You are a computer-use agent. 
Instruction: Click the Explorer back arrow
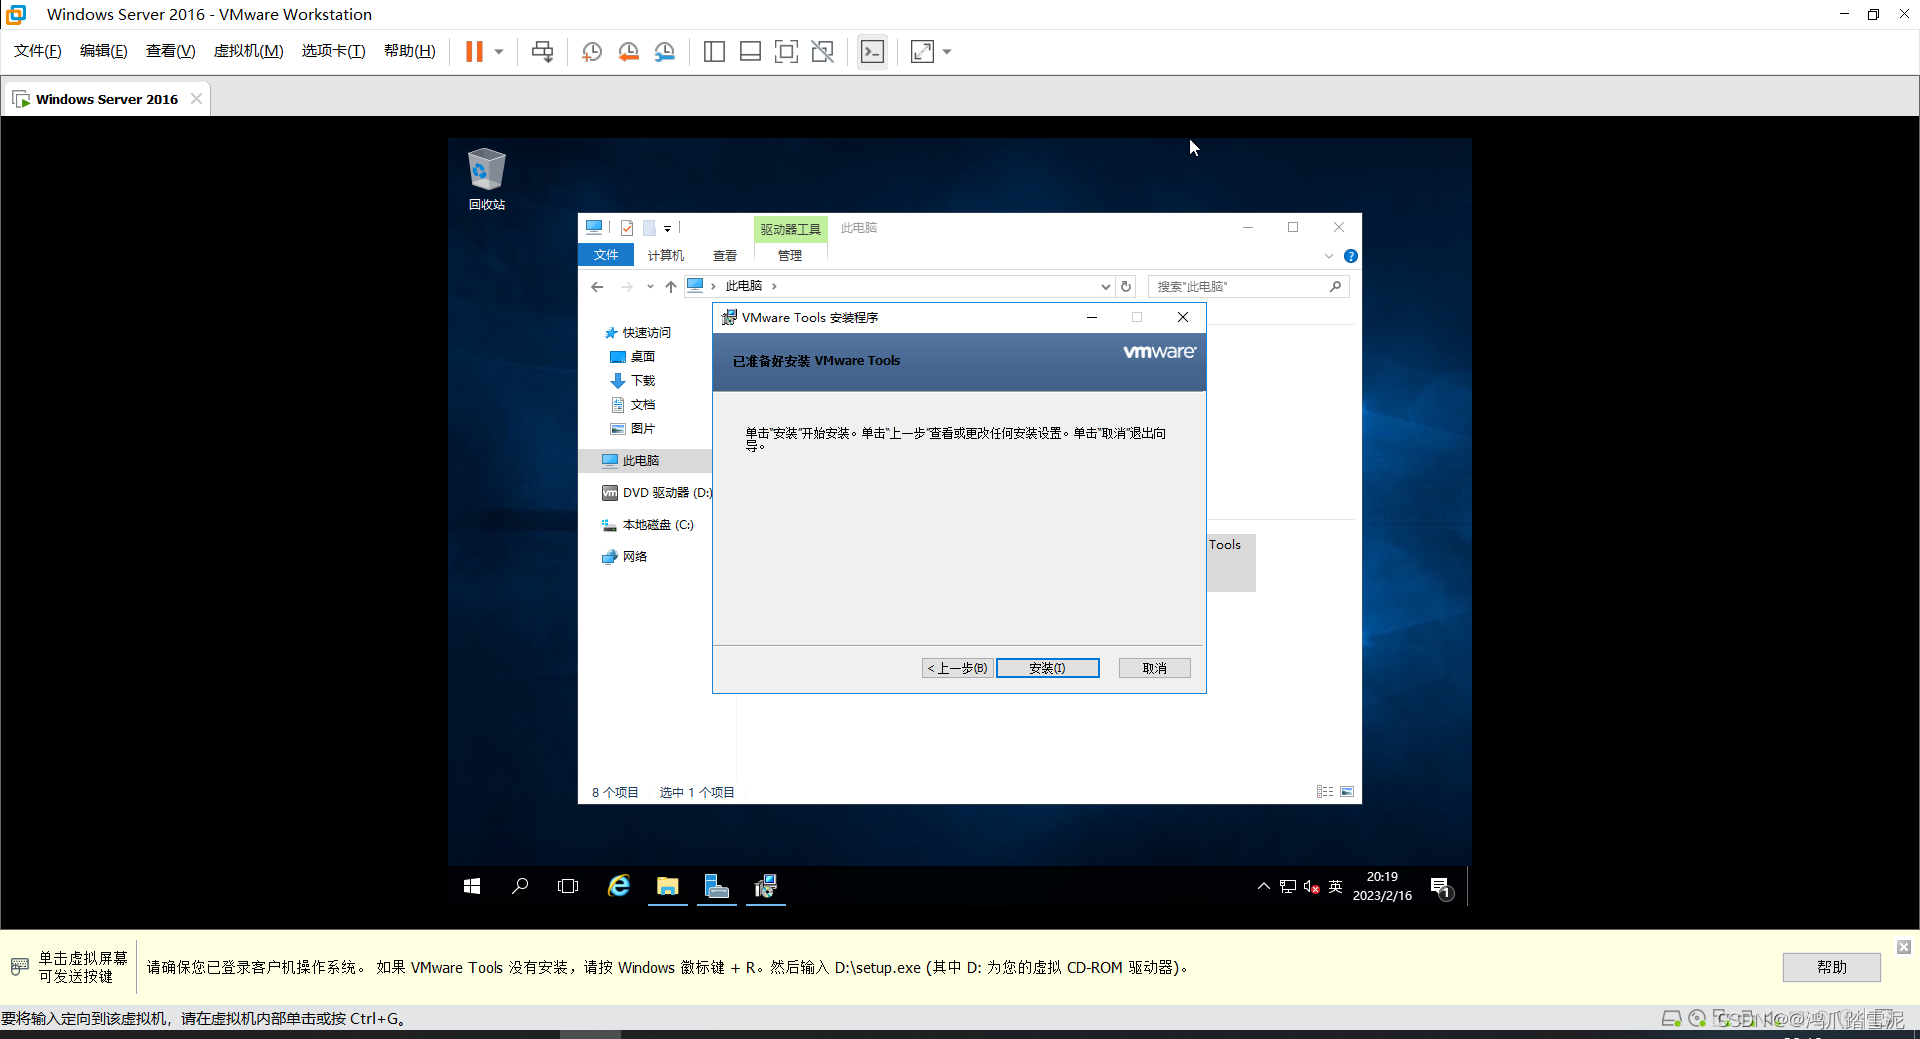(x=597, y=287)
